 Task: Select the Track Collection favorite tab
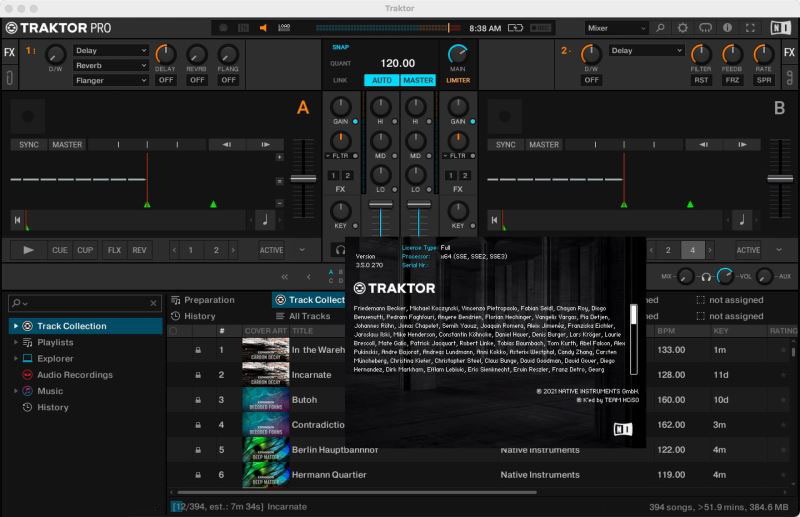tap(310, 300)
